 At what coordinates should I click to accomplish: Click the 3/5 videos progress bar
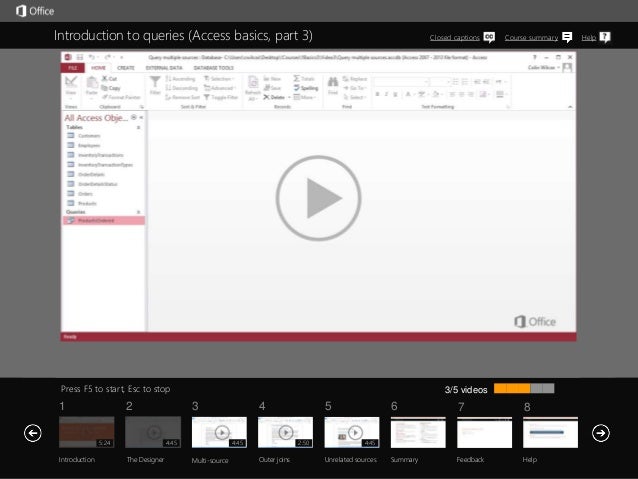524,388
